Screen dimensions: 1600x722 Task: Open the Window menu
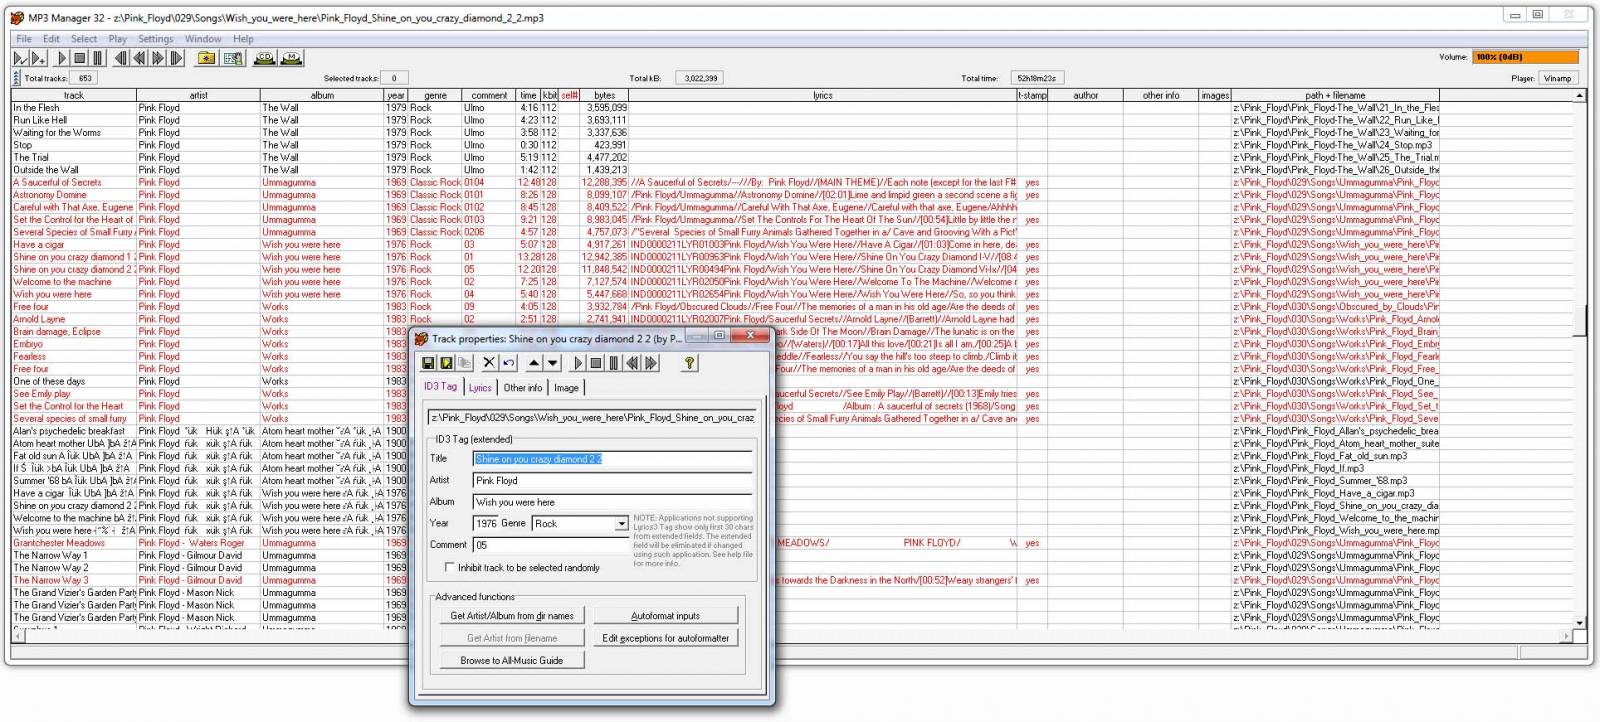tap(203, 39)
